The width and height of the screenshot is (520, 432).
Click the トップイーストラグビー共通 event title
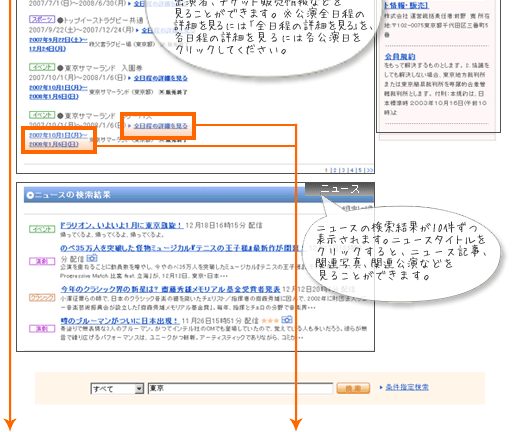coord(103,20)
